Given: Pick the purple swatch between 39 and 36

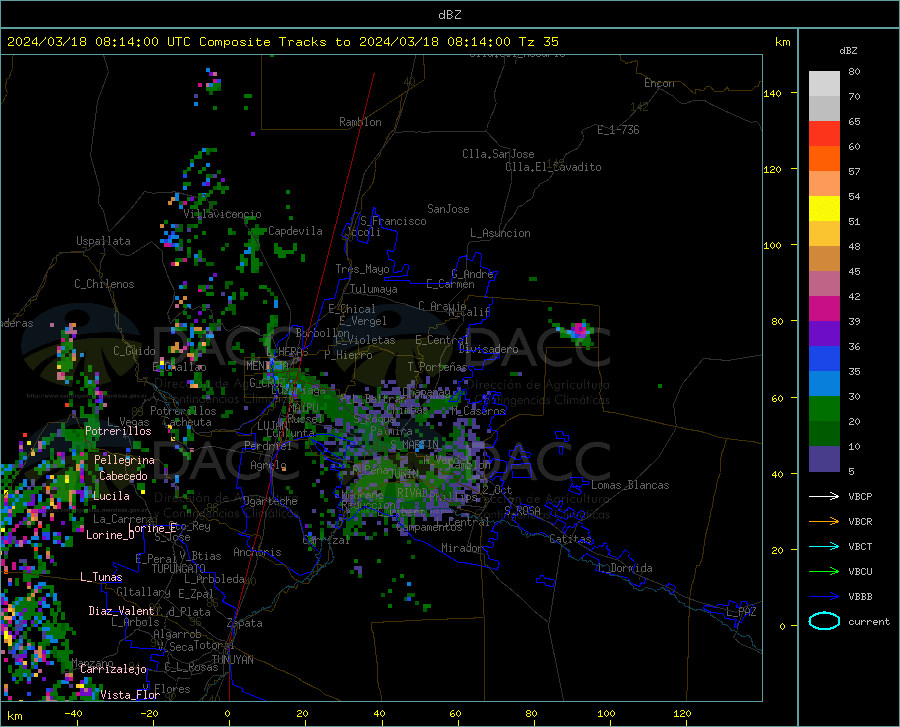Looking at the screenshot, I should 824,334.
